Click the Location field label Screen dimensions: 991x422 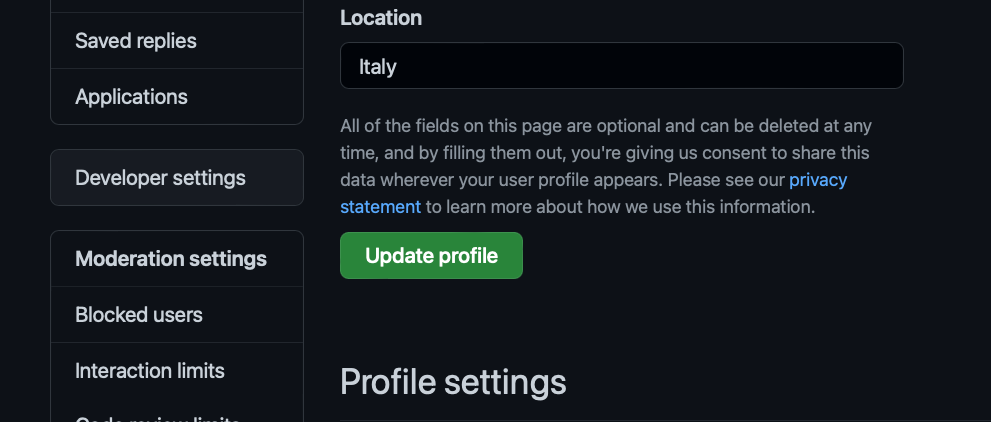(381, 18)
